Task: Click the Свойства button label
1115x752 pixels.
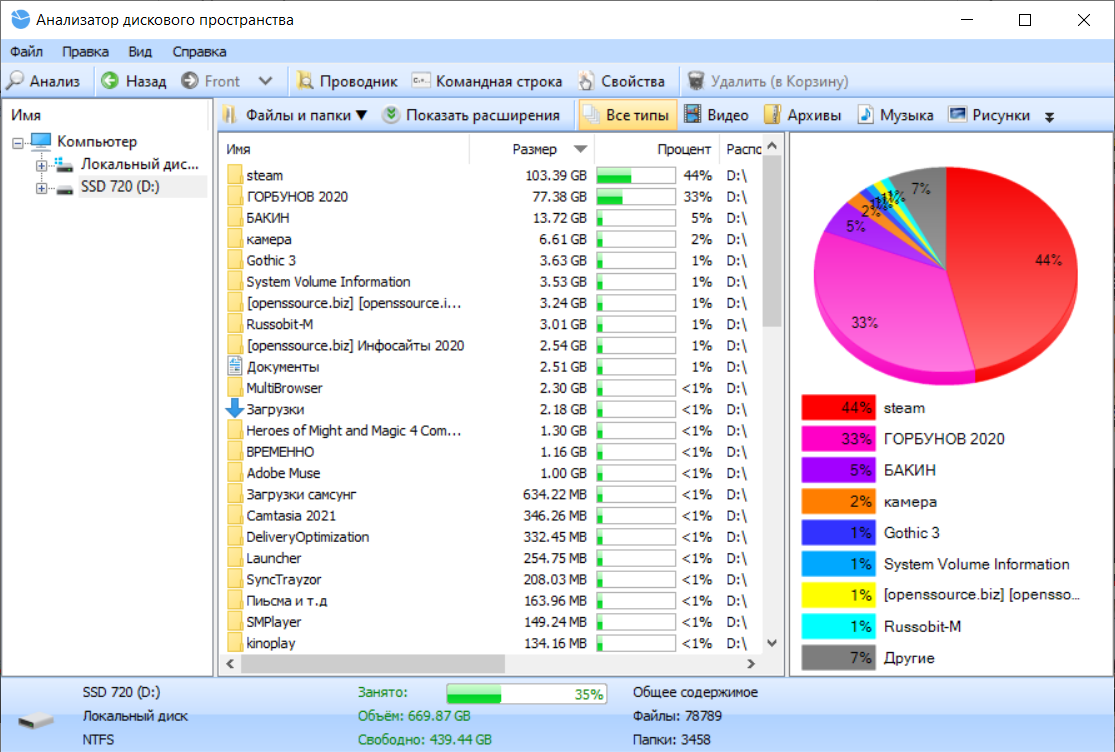Action: (633, 81)
